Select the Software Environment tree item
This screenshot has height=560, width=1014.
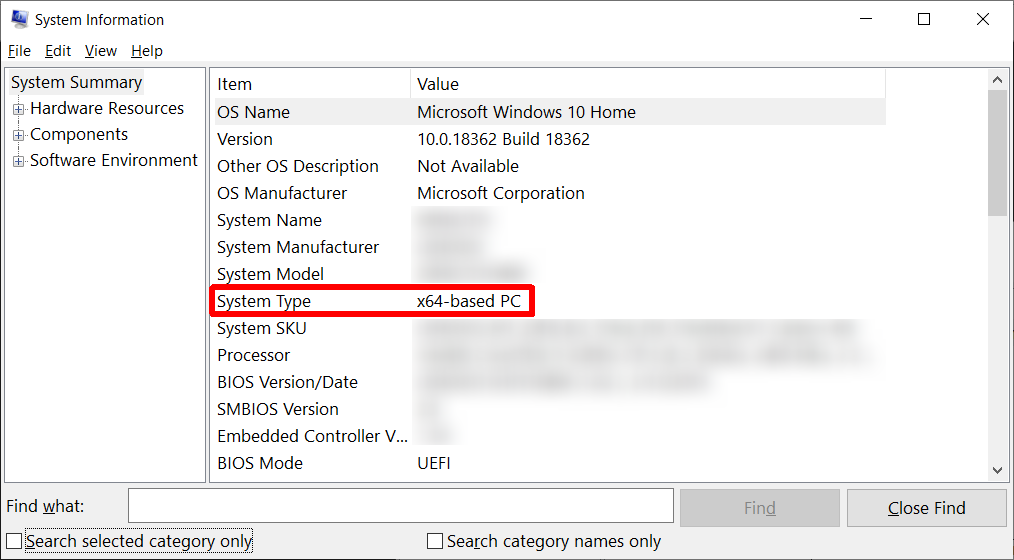point(114,160)
